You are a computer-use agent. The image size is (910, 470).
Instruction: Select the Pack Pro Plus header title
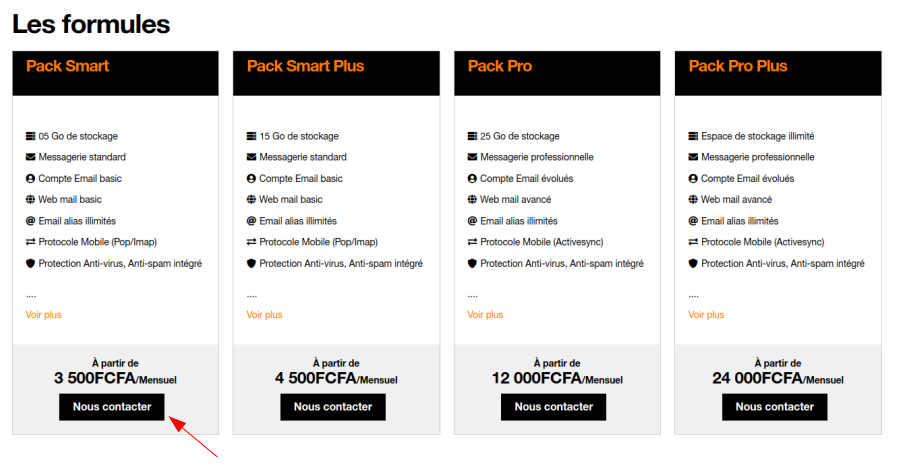click(738, 66)
